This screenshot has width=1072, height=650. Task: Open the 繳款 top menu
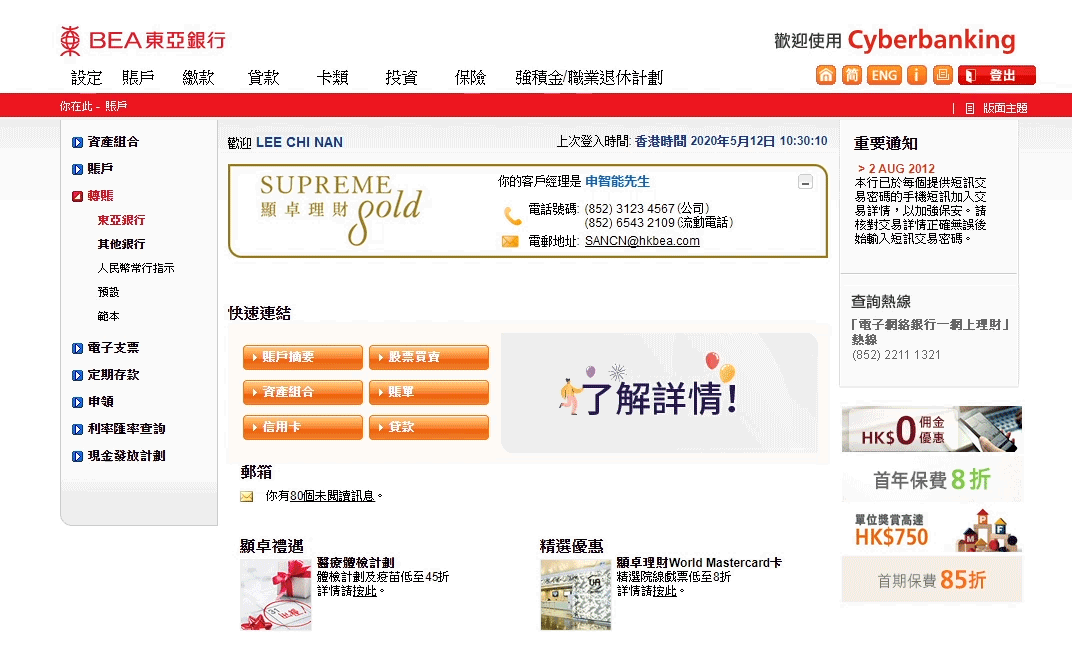[x=198, y=78]
